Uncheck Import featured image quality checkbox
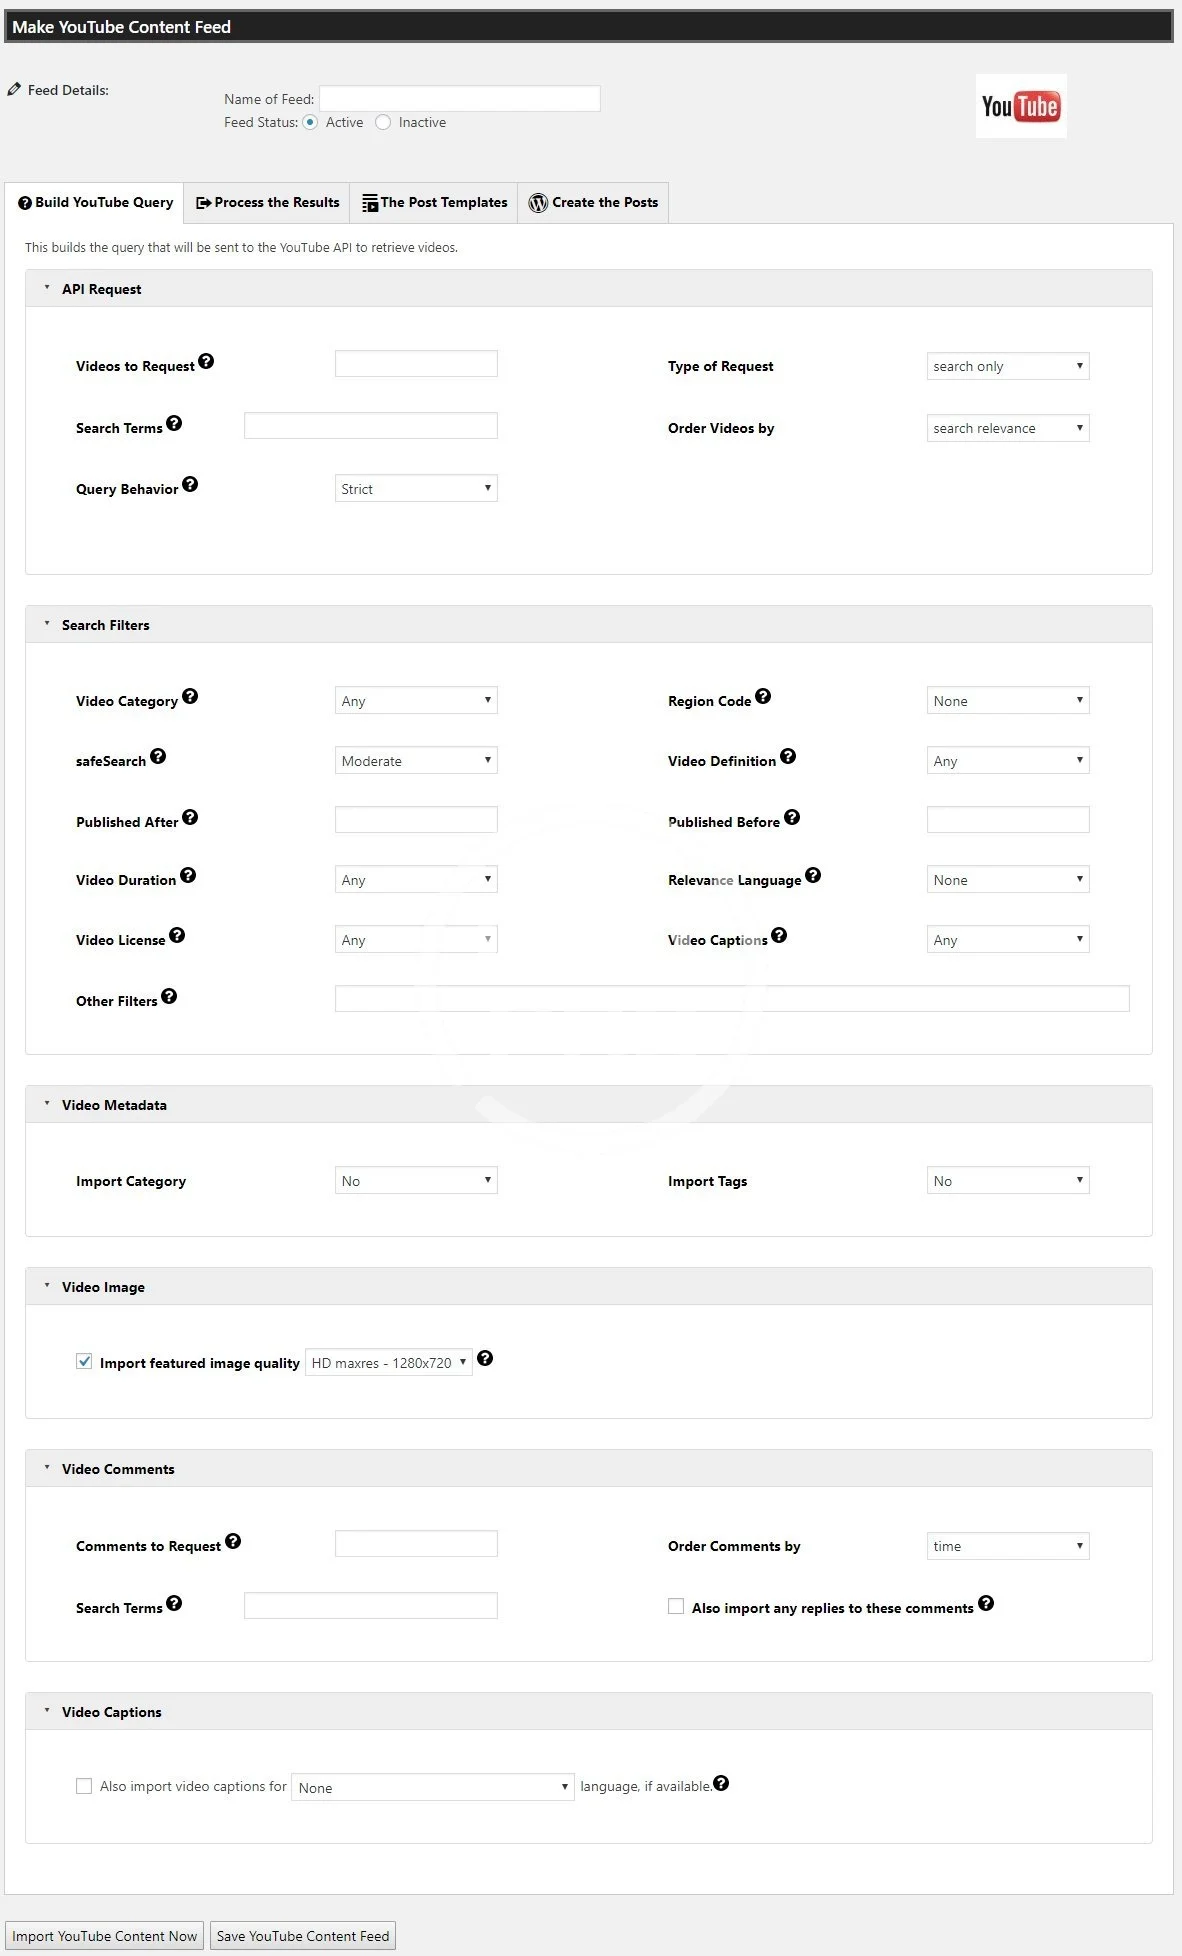The width and height of the screenshot is (1182, 1956). click(85, 1362)
